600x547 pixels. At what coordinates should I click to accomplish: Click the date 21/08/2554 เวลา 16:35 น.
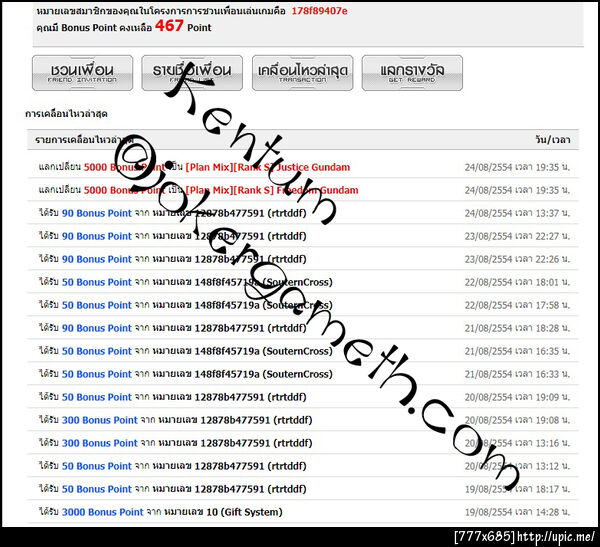pyautogui.click(x=517, y=351)
